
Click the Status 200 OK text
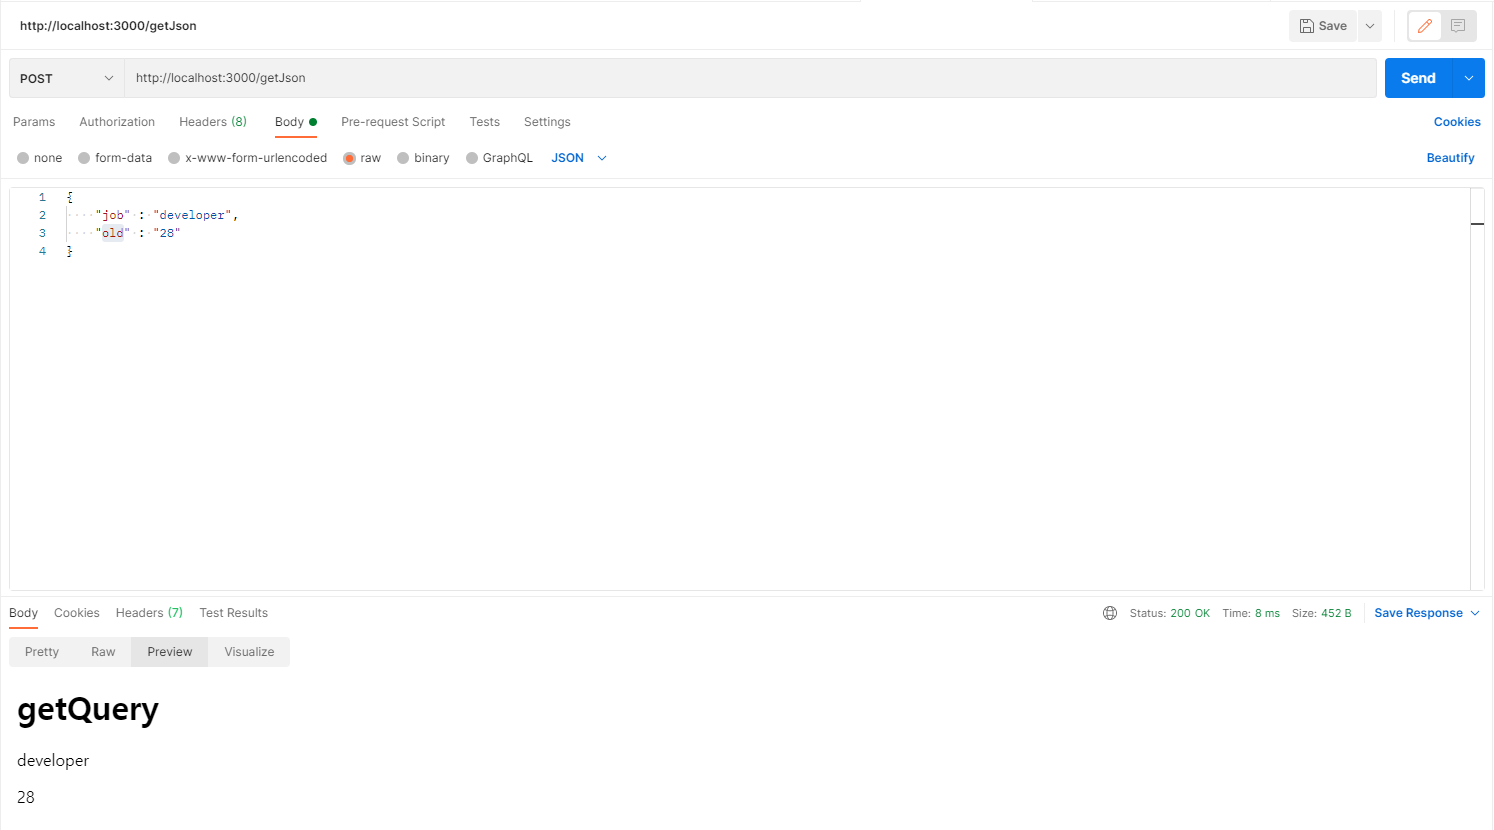pyautogui.click(x=1169, y=613)
